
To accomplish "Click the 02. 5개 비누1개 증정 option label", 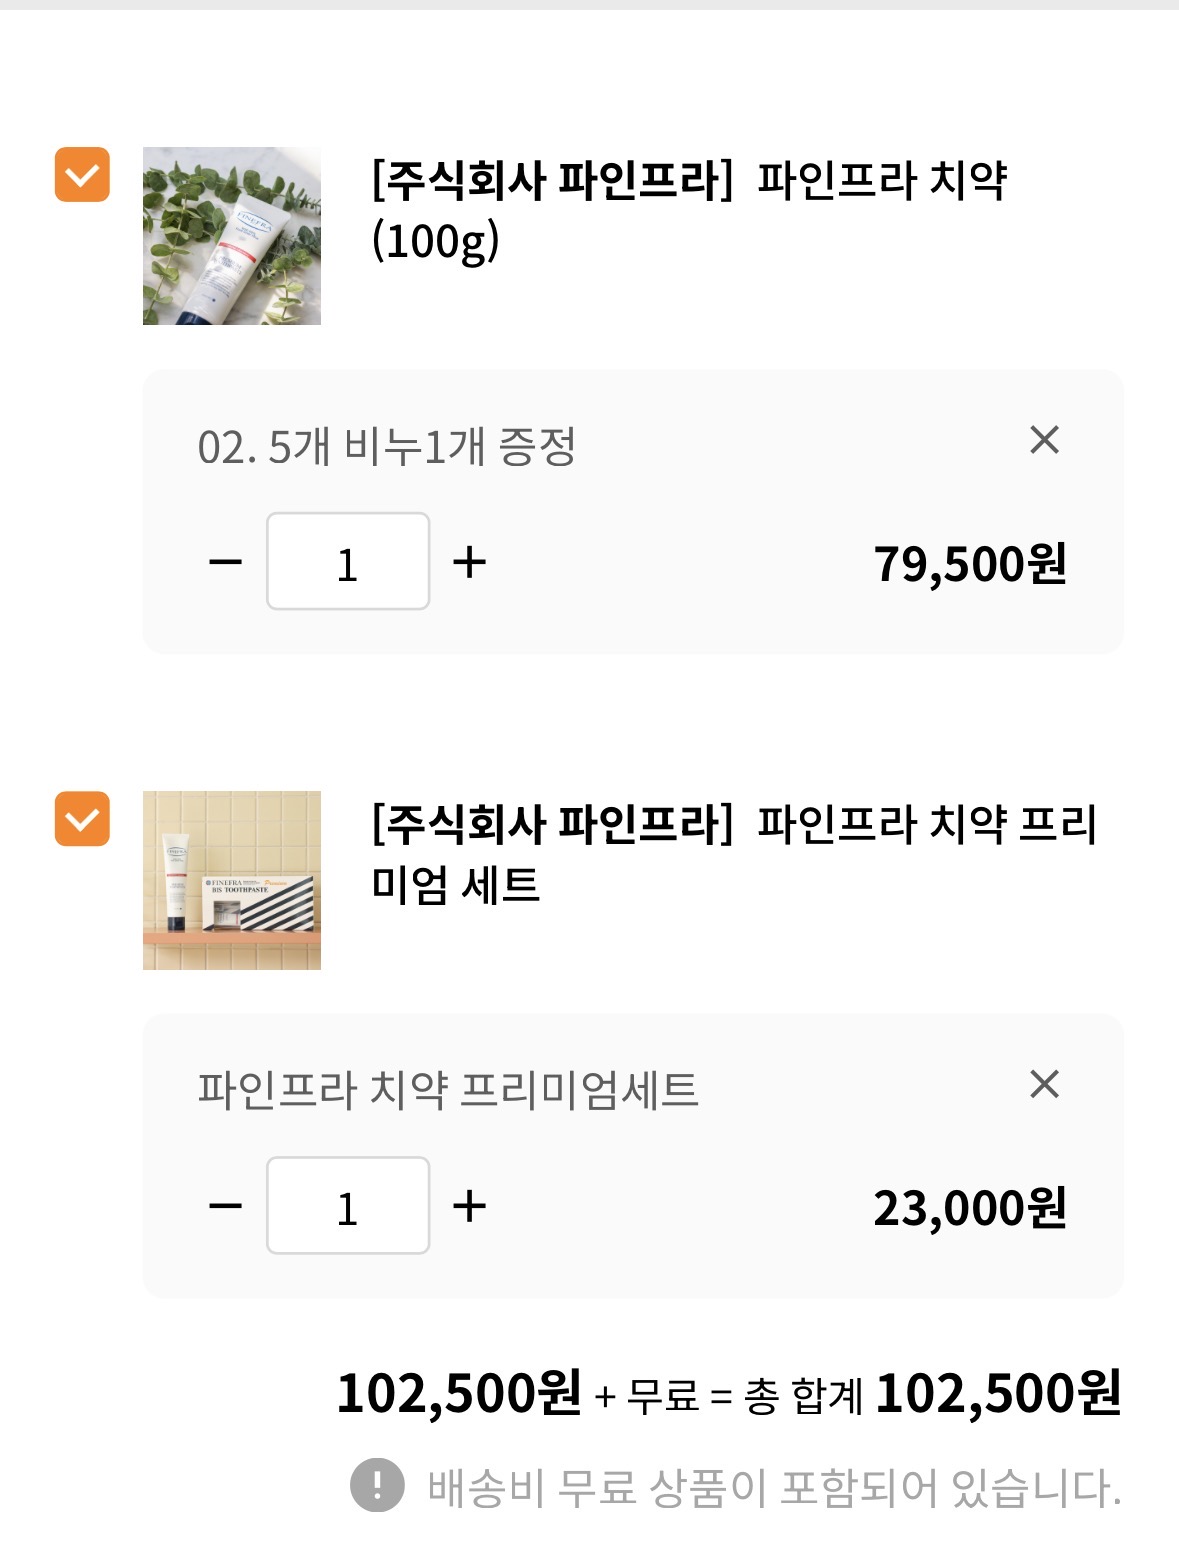I will (386, 446).
